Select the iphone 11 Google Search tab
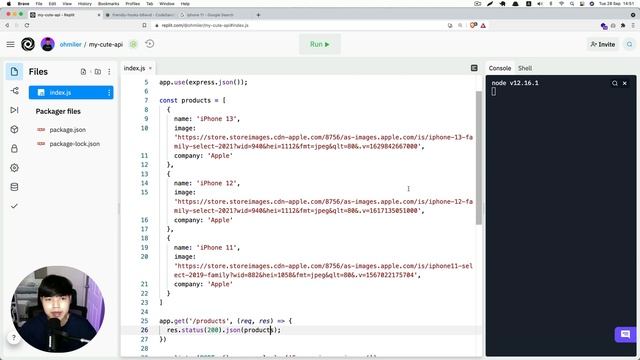 click(x=211, y=15)
